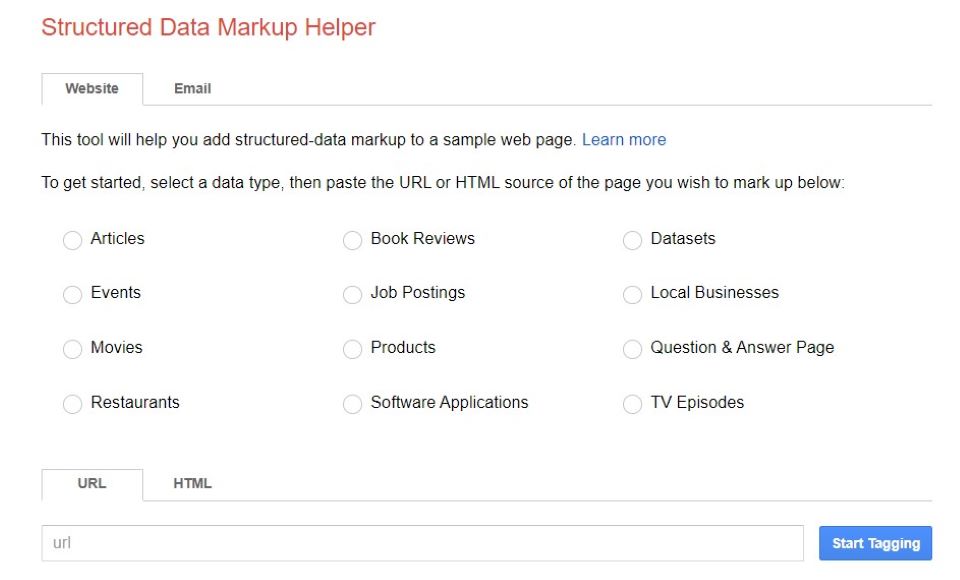The image size is (960, 580).
Task: Choose the Book Reviews data type
Action: tap(352, 240)
